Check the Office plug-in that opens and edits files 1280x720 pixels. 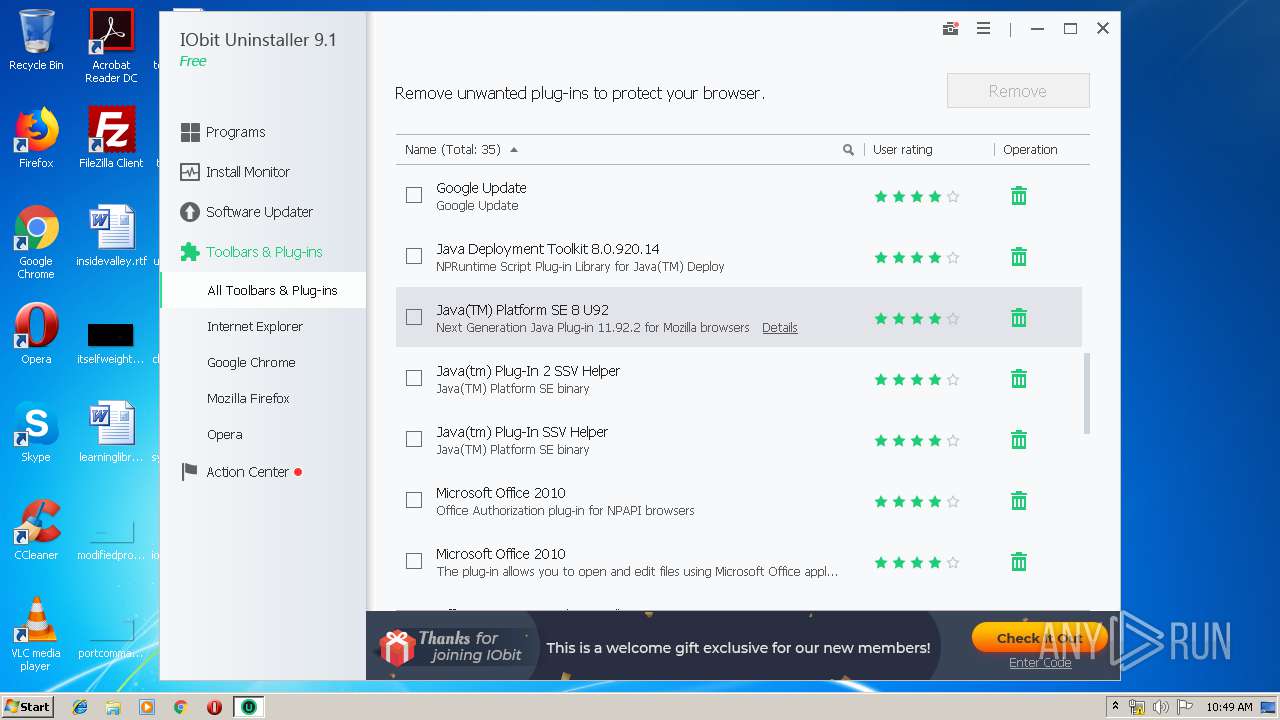coord(414,562)
